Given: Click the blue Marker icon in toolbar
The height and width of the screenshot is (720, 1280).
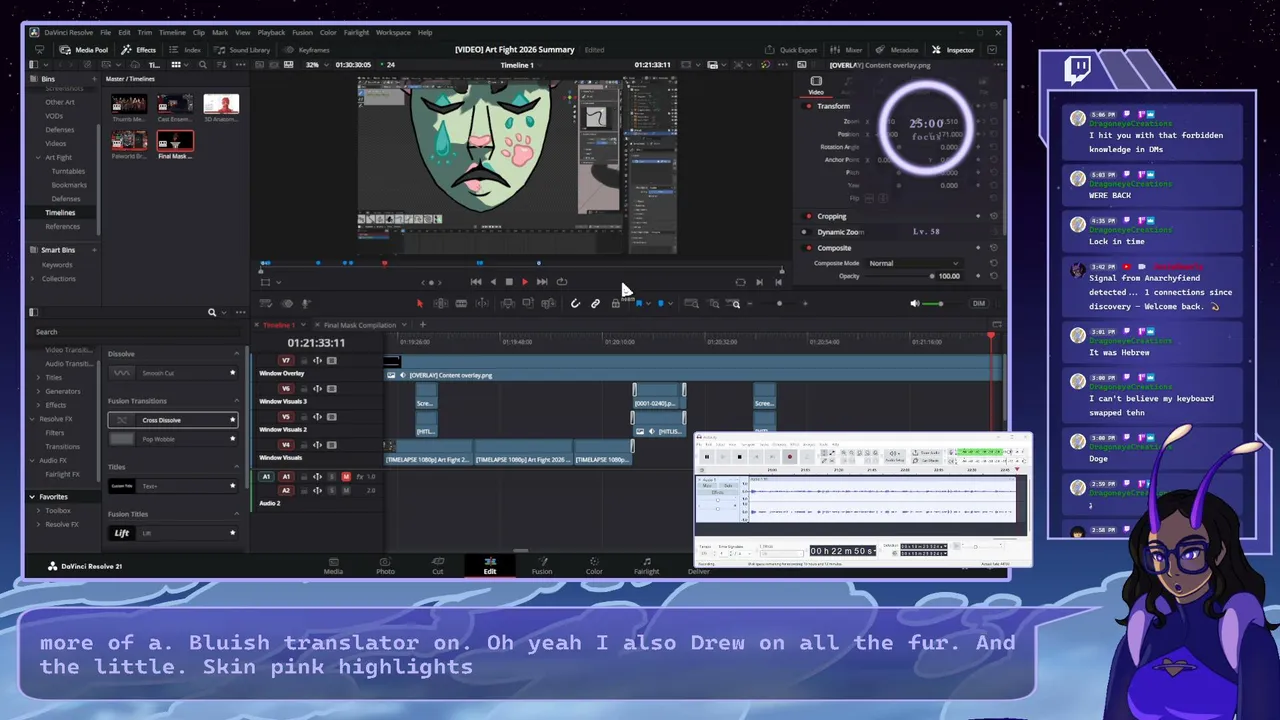Looking at the screenshot, I should [660, 303].
